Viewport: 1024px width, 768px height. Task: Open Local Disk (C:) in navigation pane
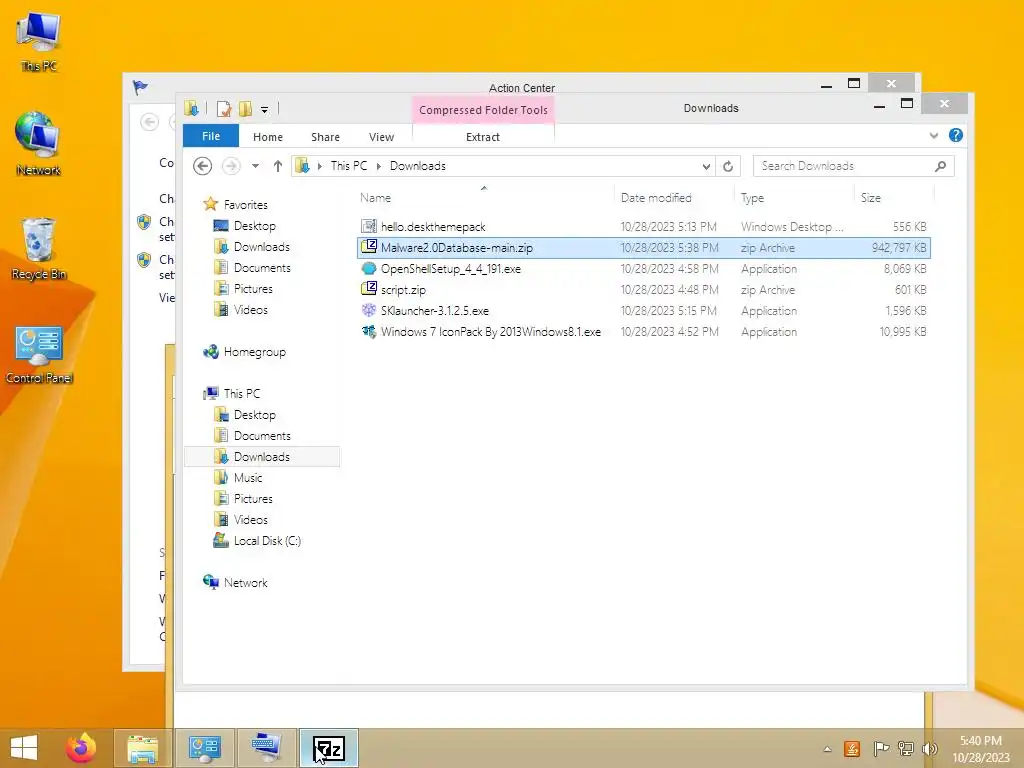click(x=267, y=540)
